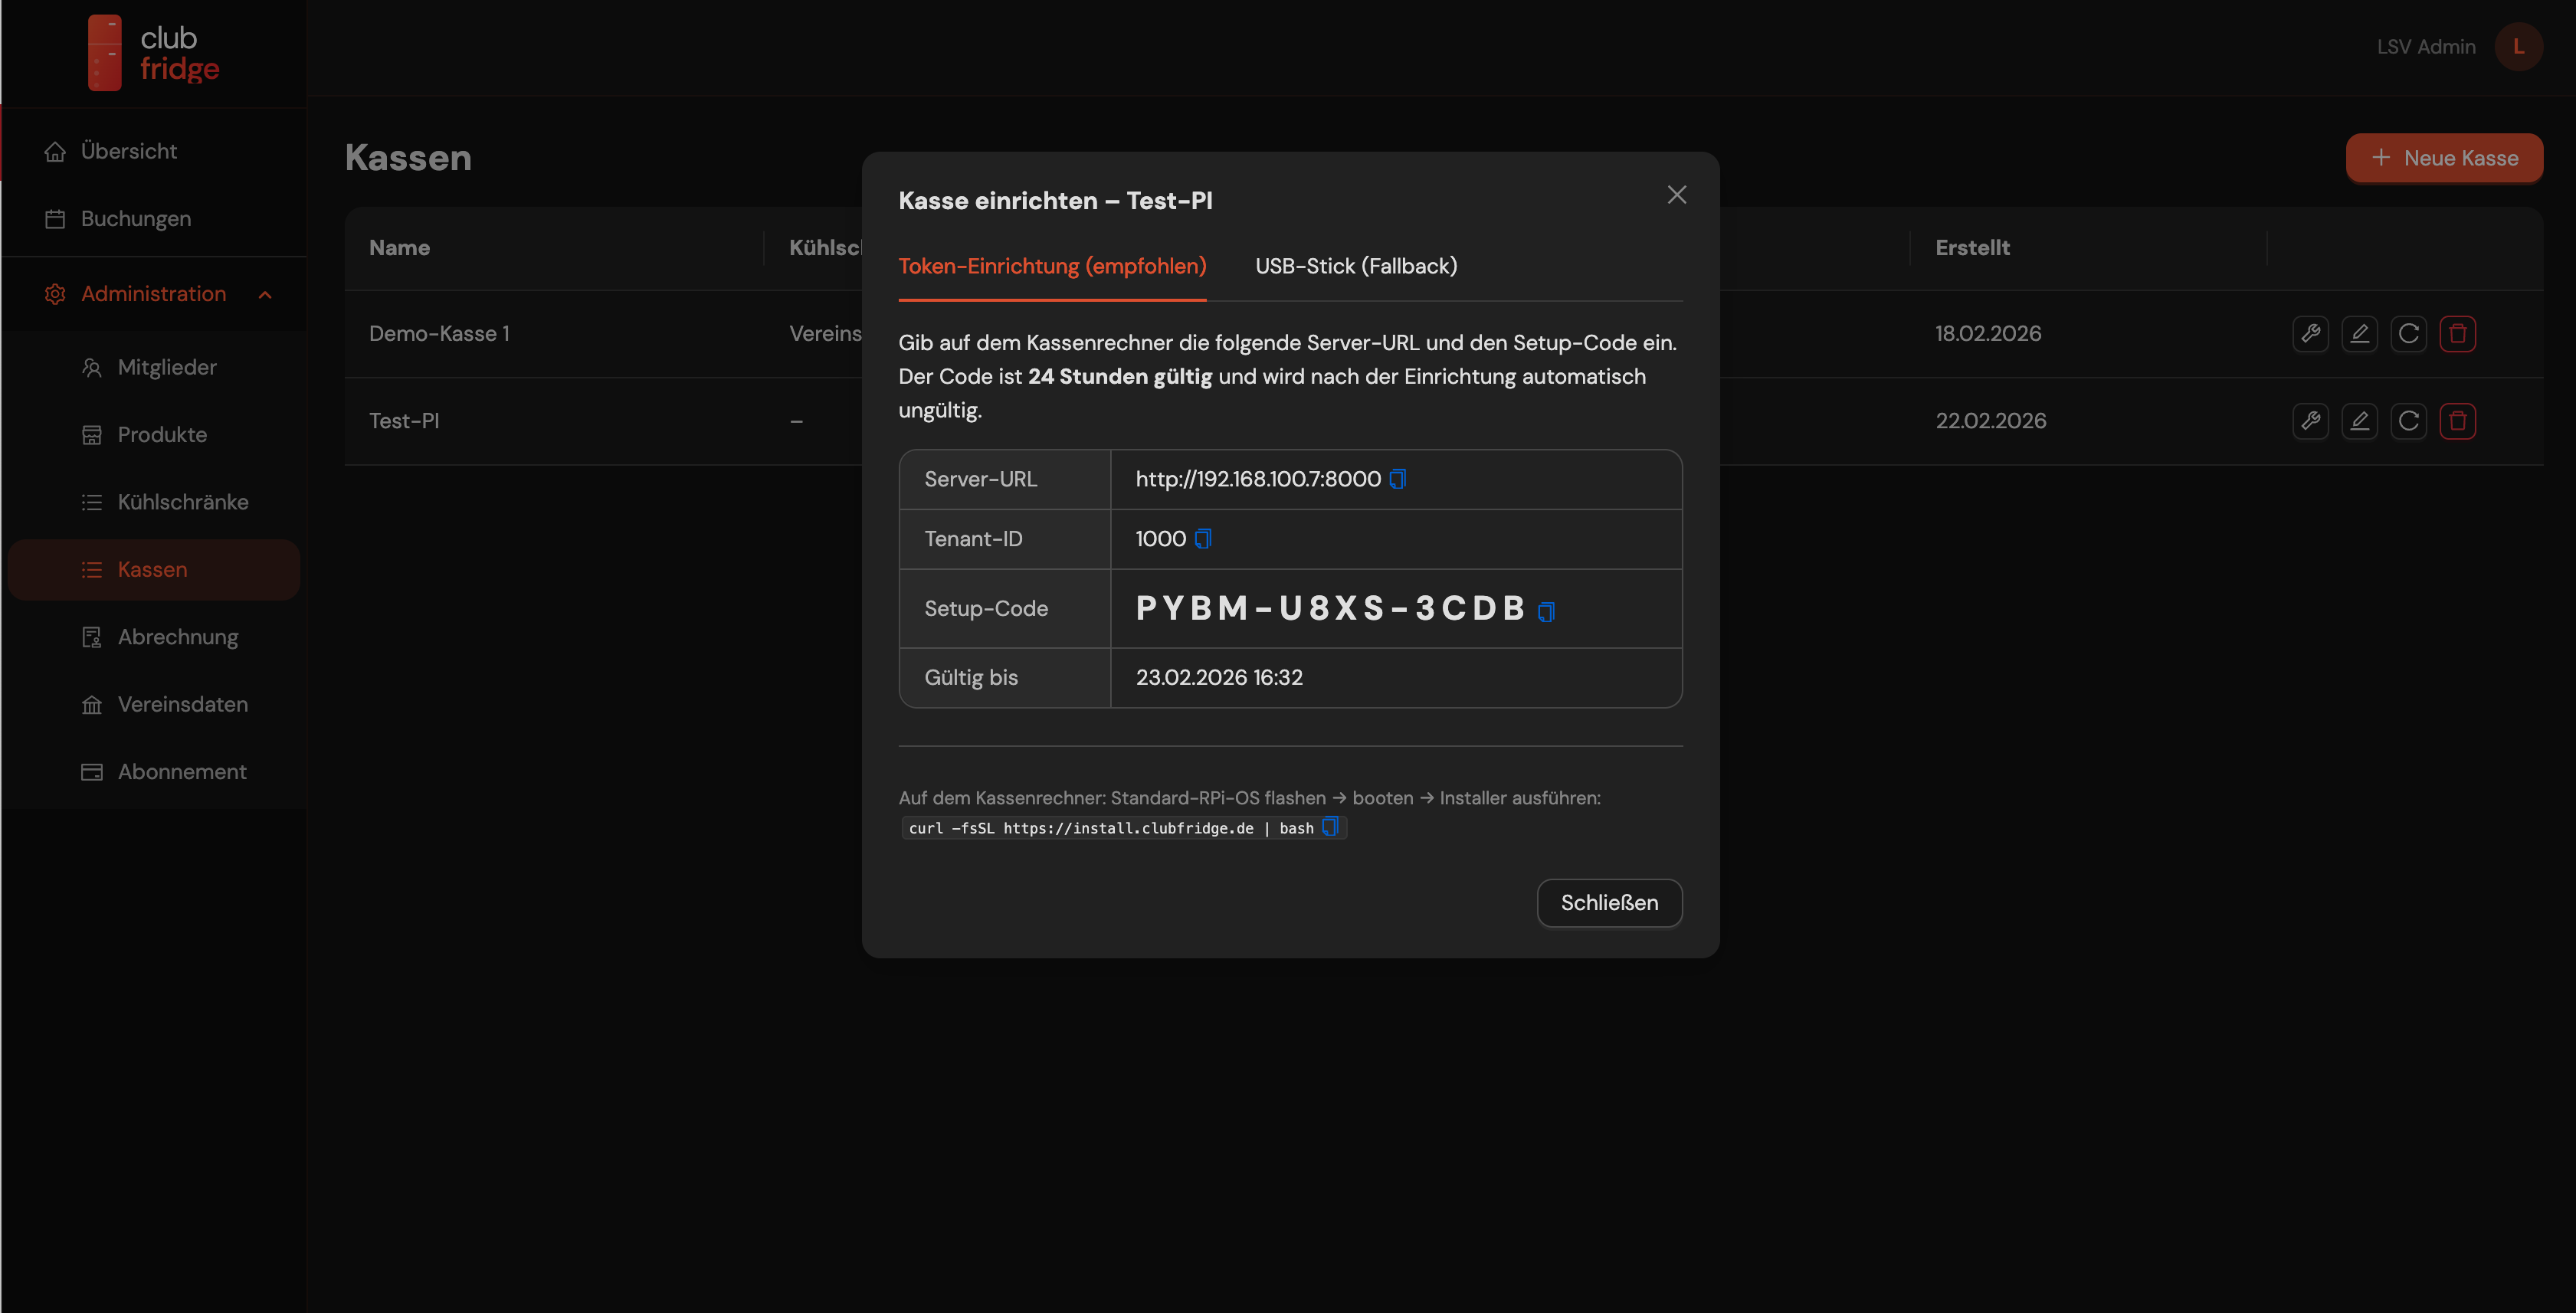
Task: Open LSV Admin user avatar
Action: coord(2517,47)
